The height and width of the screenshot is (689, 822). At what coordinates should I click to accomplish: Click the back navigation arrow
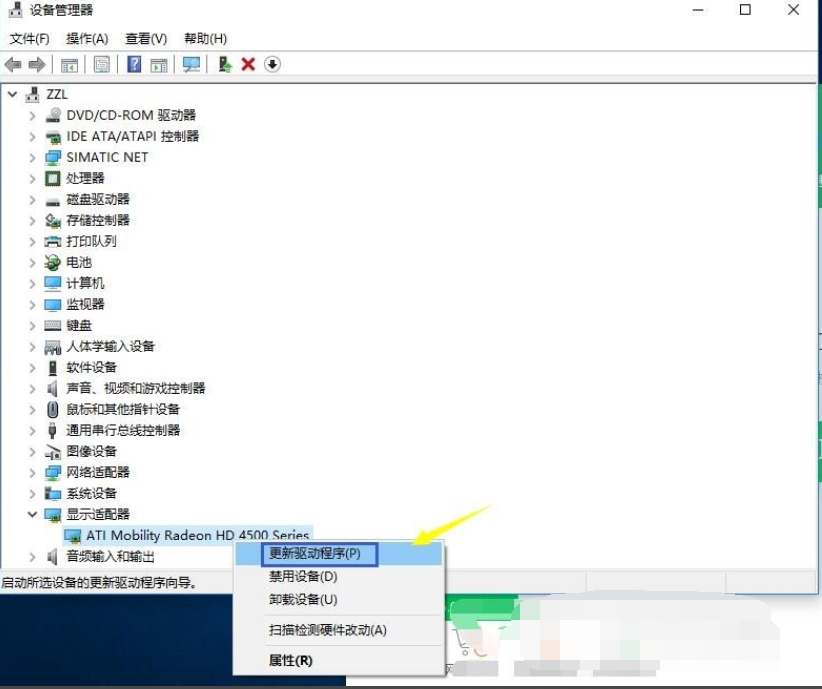(x=13, y=64)
